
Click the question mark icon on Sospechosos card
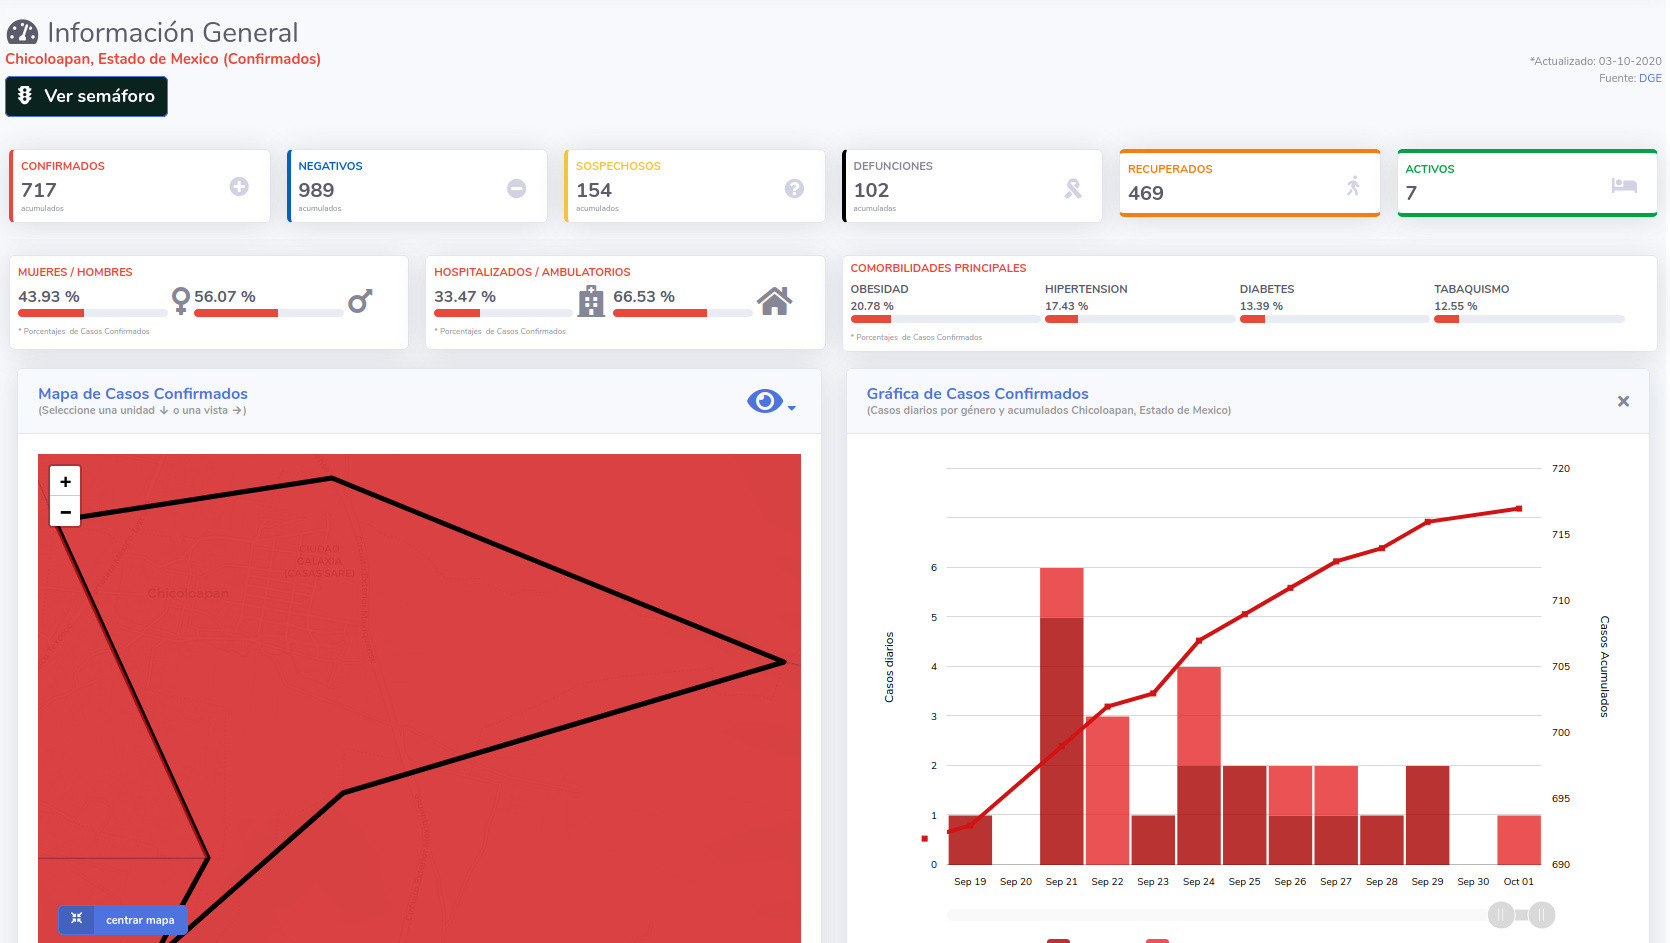pos(794,188)
